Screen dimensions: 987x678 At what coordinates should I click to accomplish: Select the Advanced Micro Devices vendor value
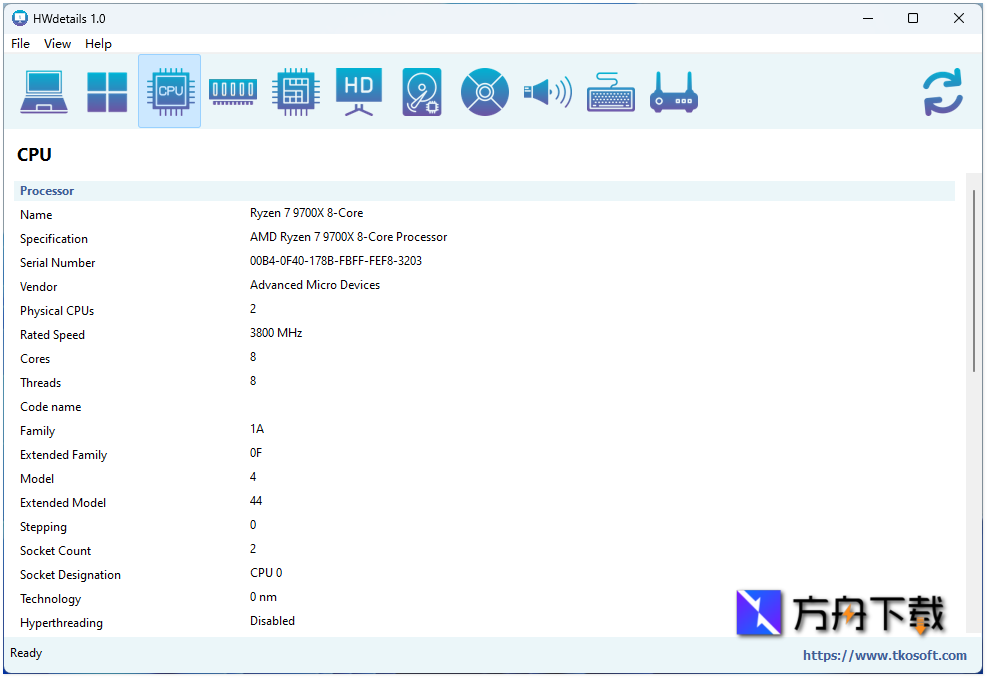(315, 285)
